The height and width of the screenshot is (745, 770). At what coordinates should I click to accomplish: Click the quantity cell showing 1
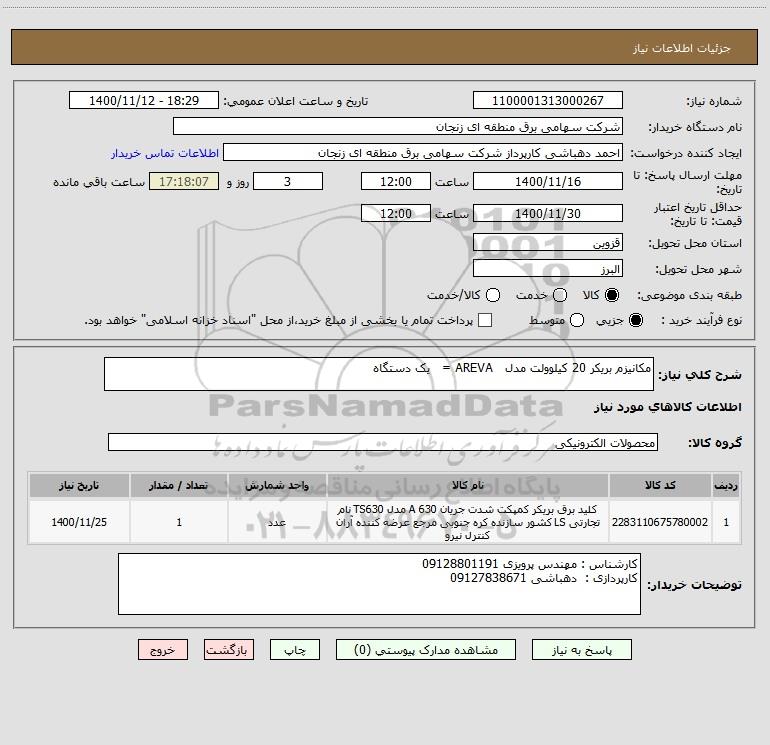(x=179, y=522)
